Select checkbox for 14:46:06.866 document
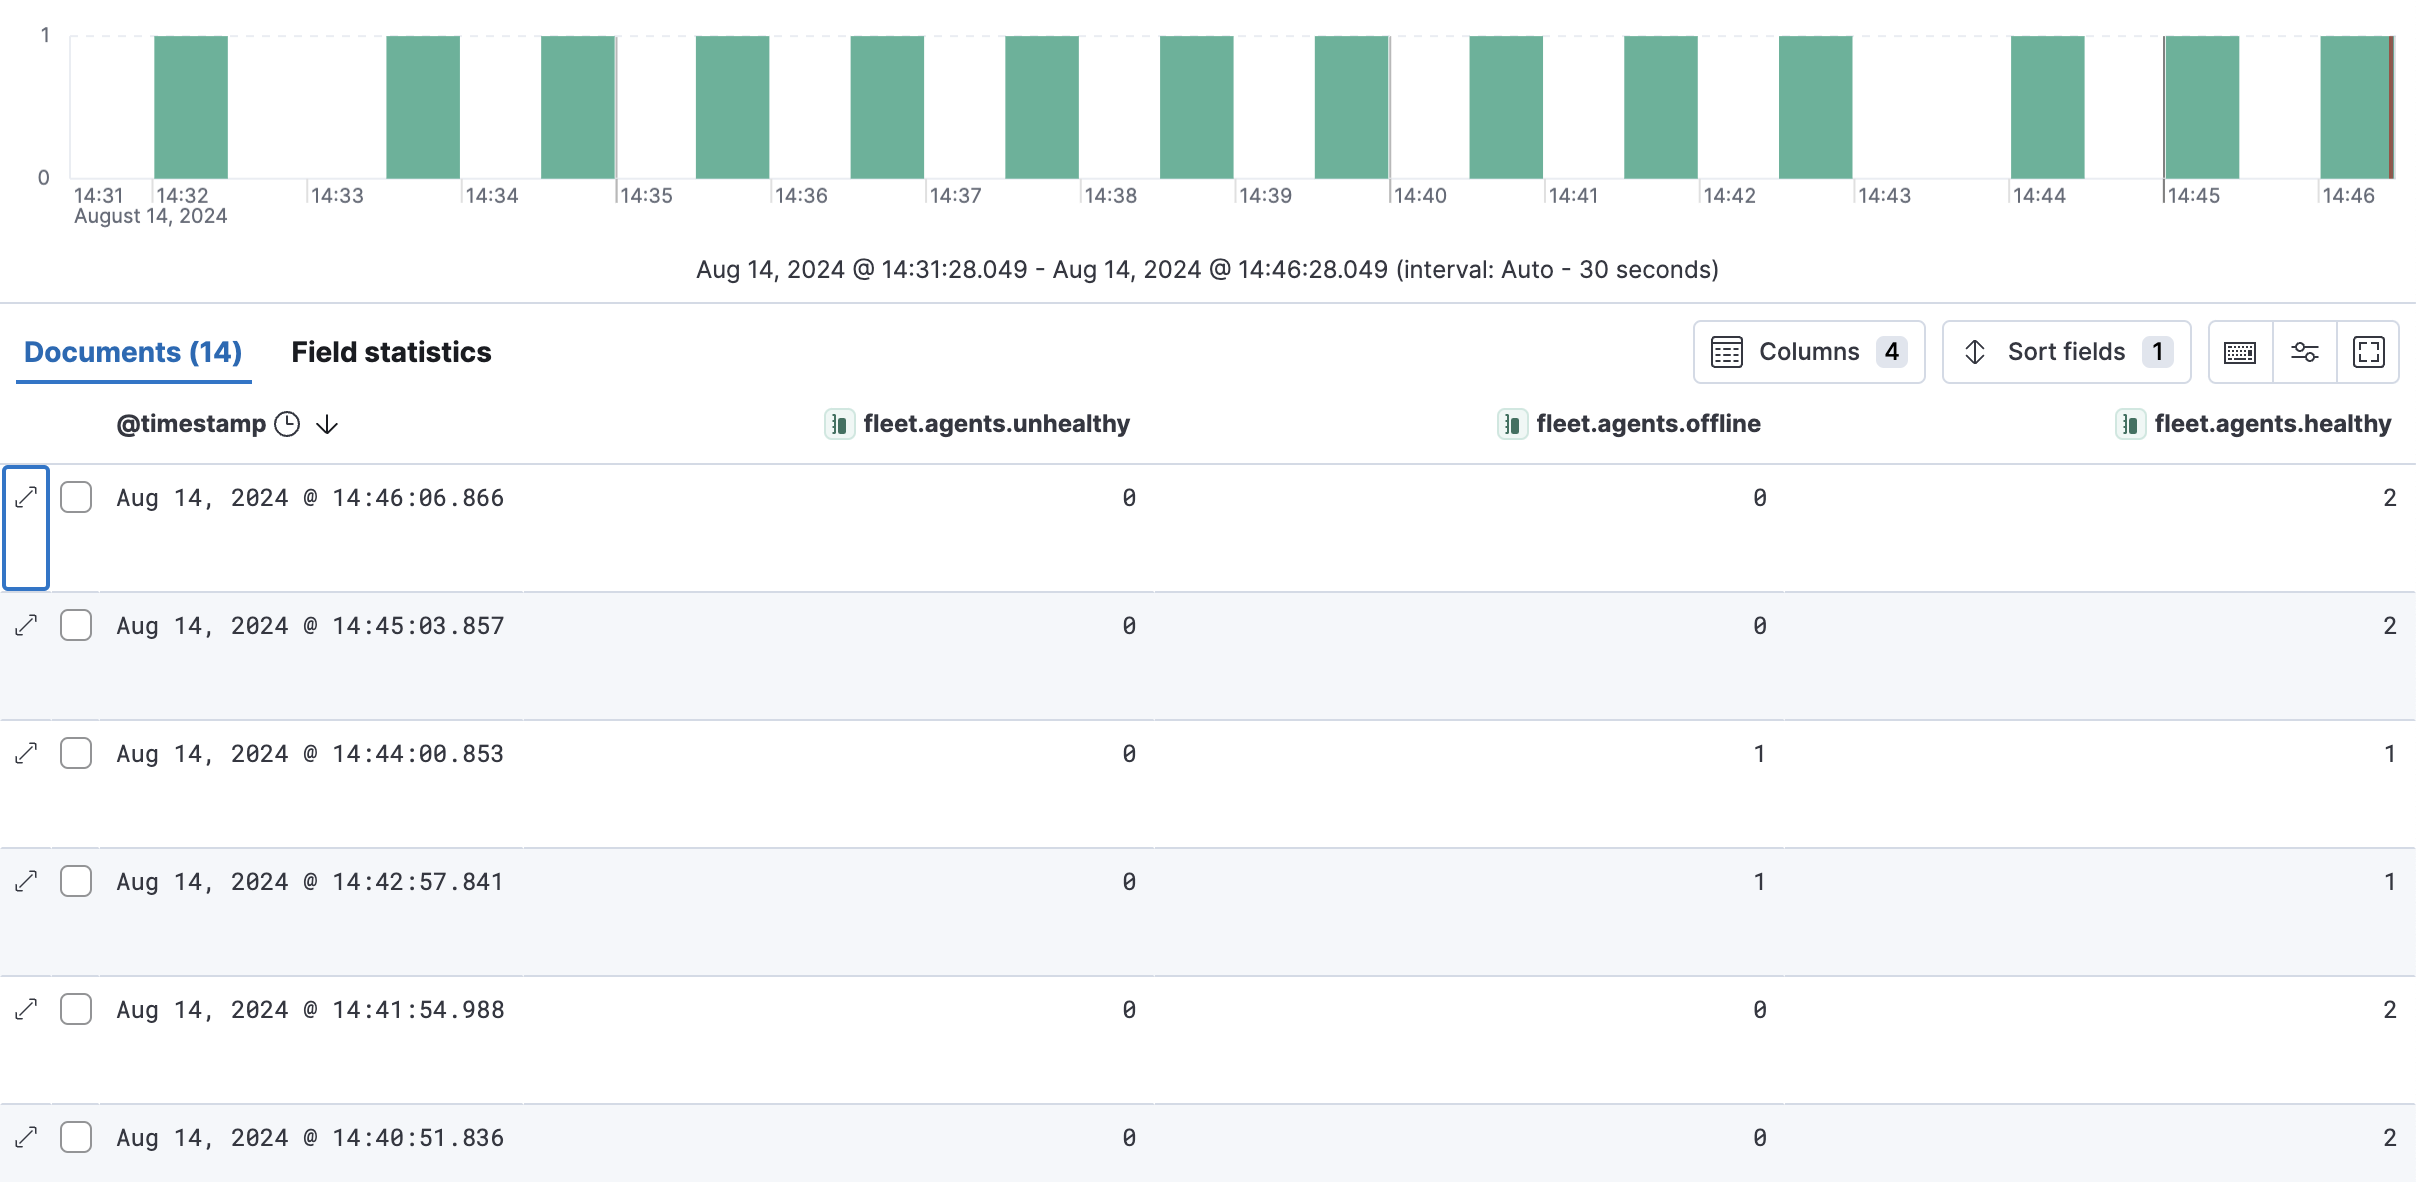The width and height of the screenshot is (2416, 1182). click(x=76, y=497)
